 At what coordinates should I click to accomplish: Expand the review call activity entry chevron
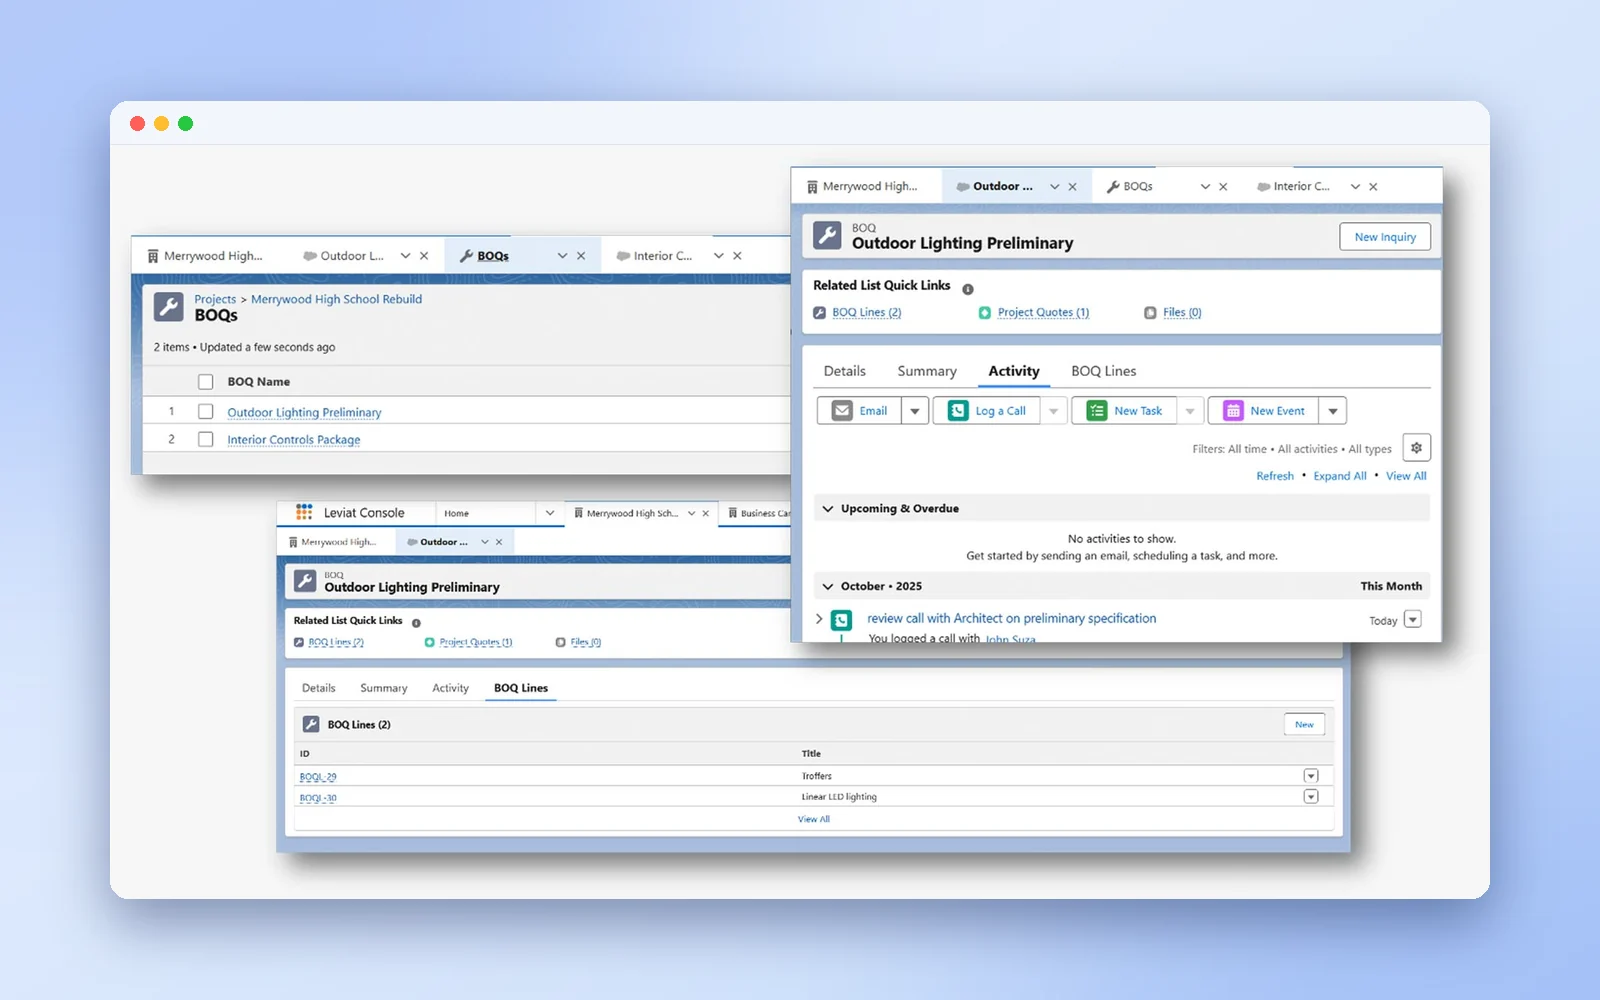click(x=819, y=619)
